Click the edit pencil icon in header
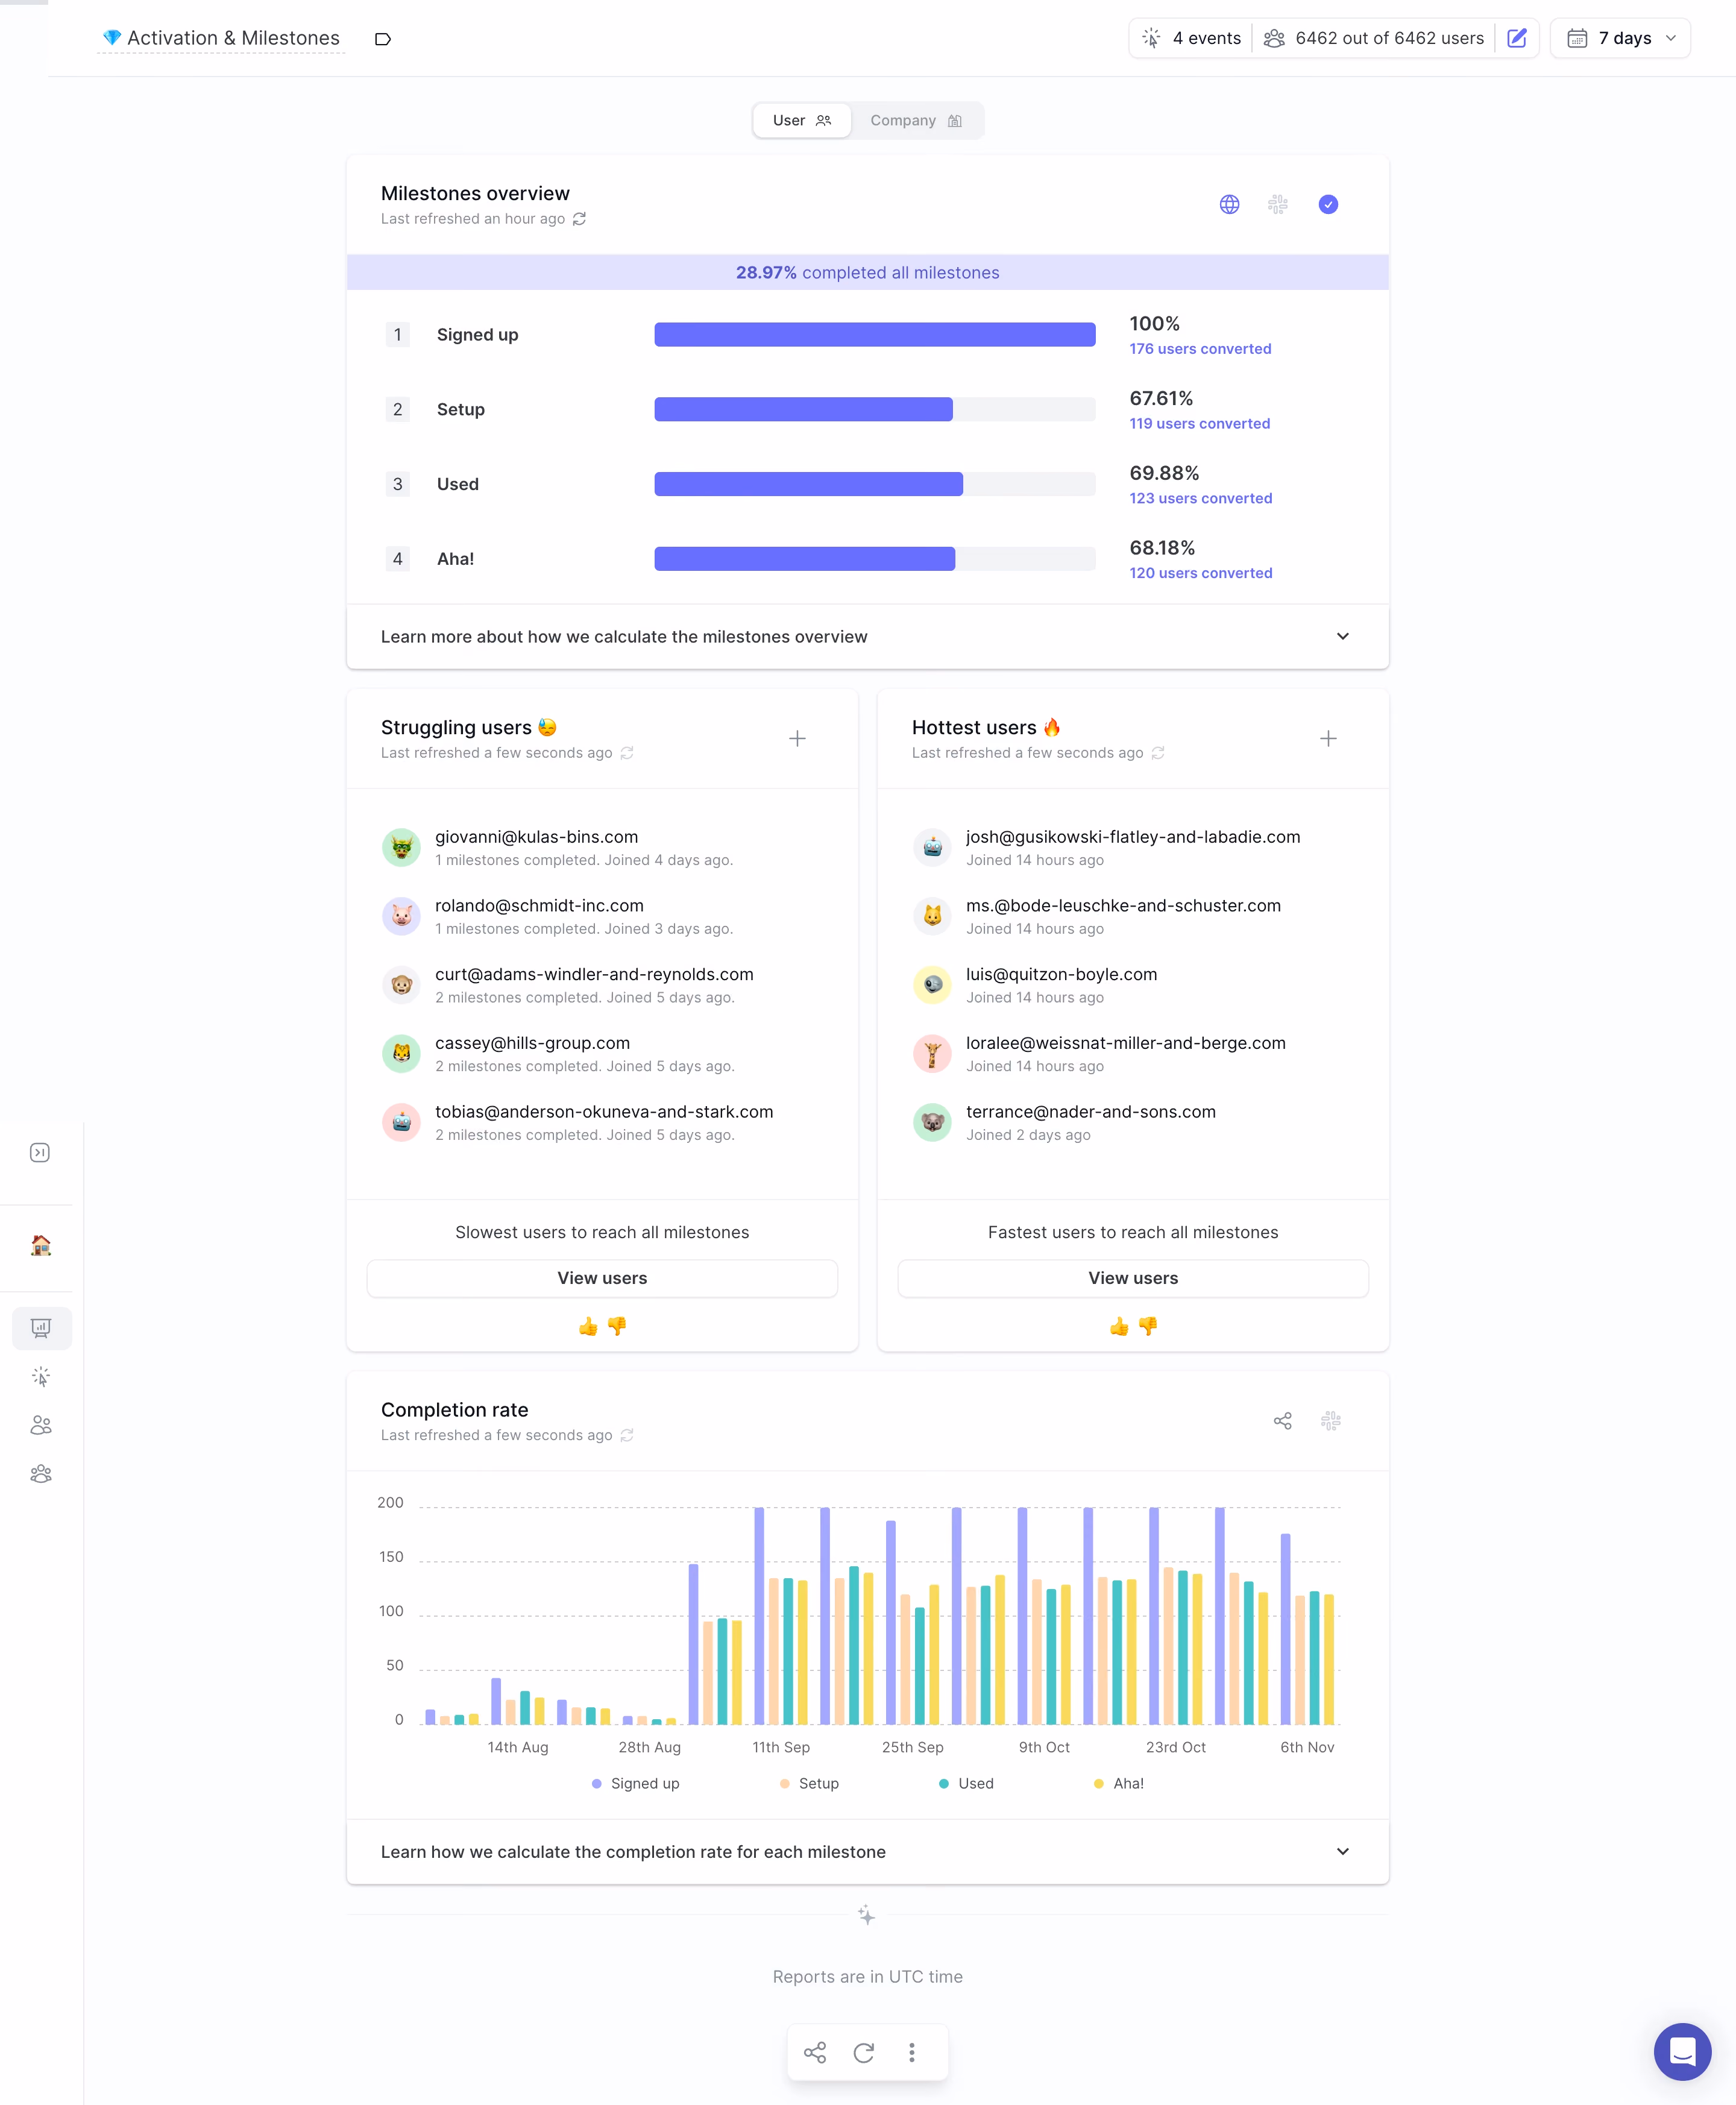The width and height of the screenshot is (1736, 2105). point(1516,38)
